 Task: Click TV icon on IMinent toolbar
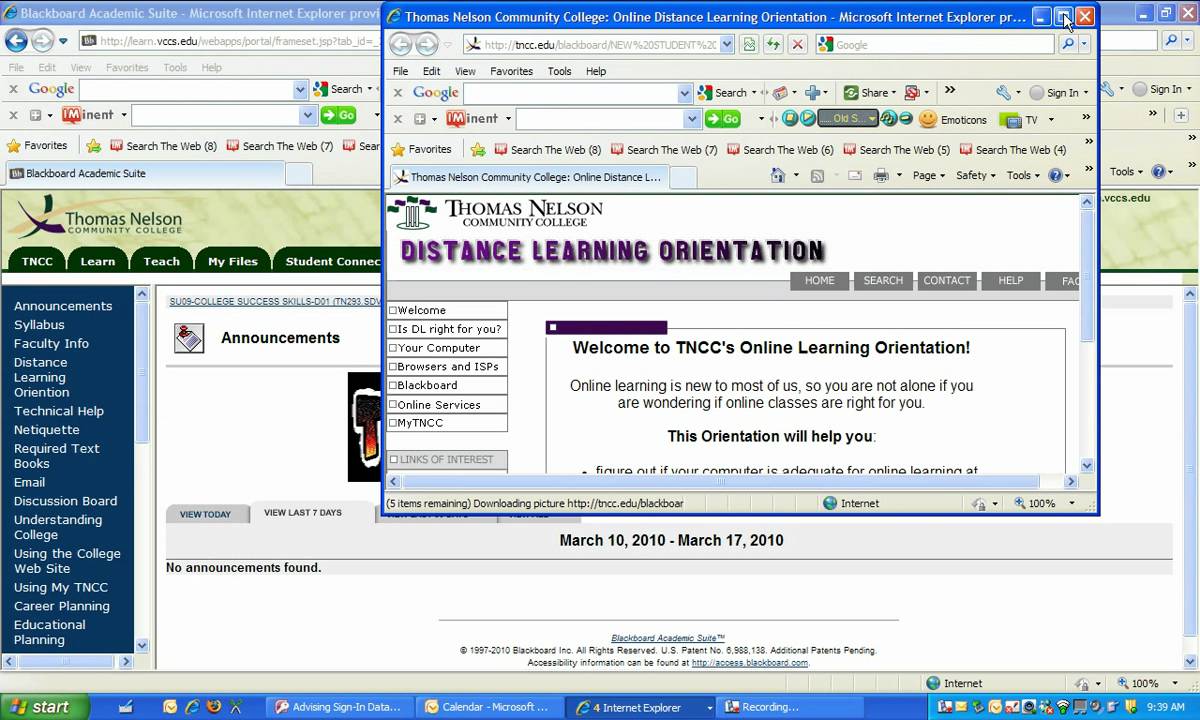(1012, 120)
